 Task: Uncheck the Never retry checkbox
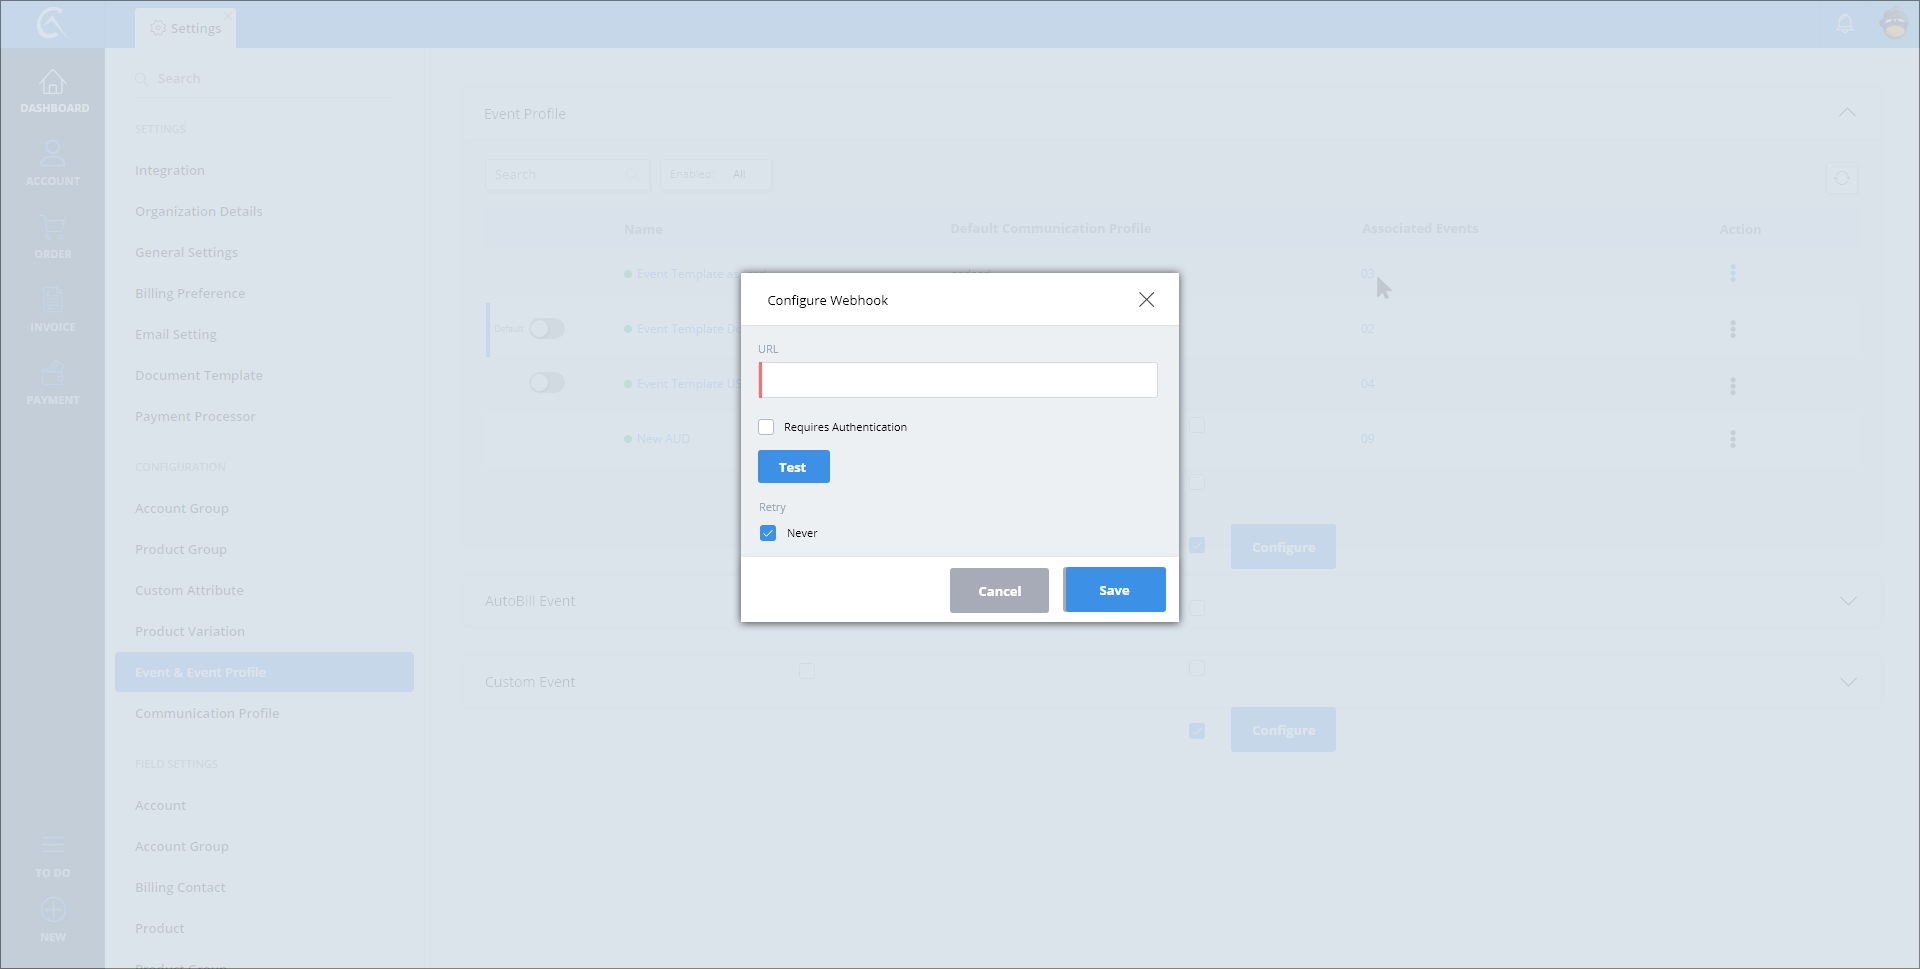768,533
